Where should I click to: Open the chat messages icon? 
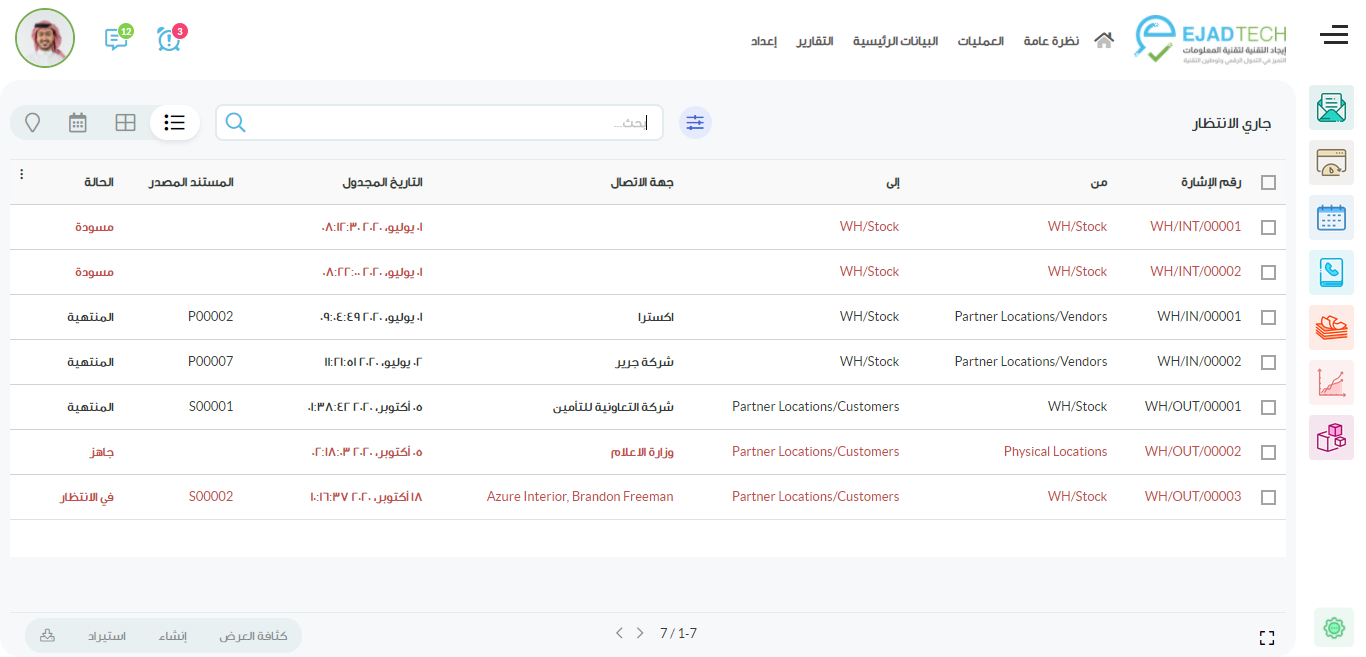117,39
